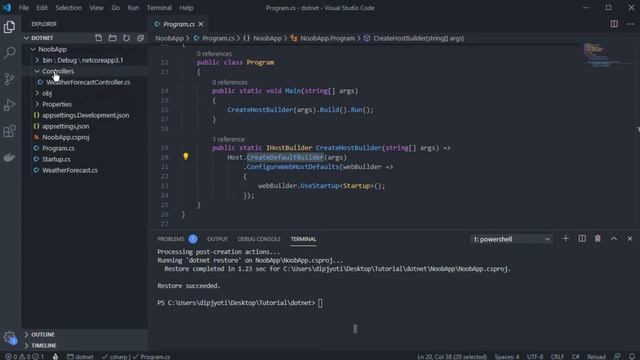Open editor More Actions ellipsis

pyautogui.click(x=630, y=24)
